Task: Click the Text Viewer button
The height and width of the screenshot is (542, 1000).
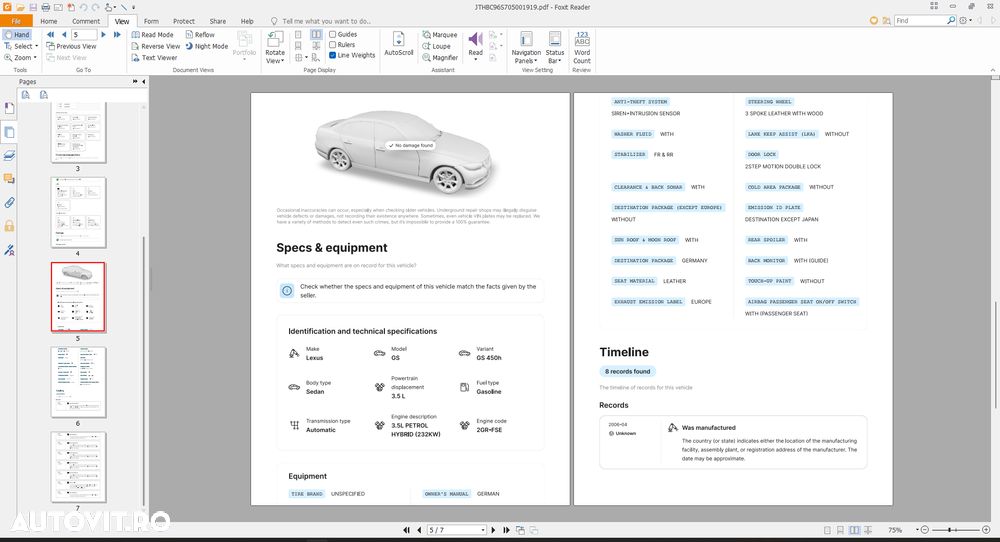Action: click(x=154, y=58)
